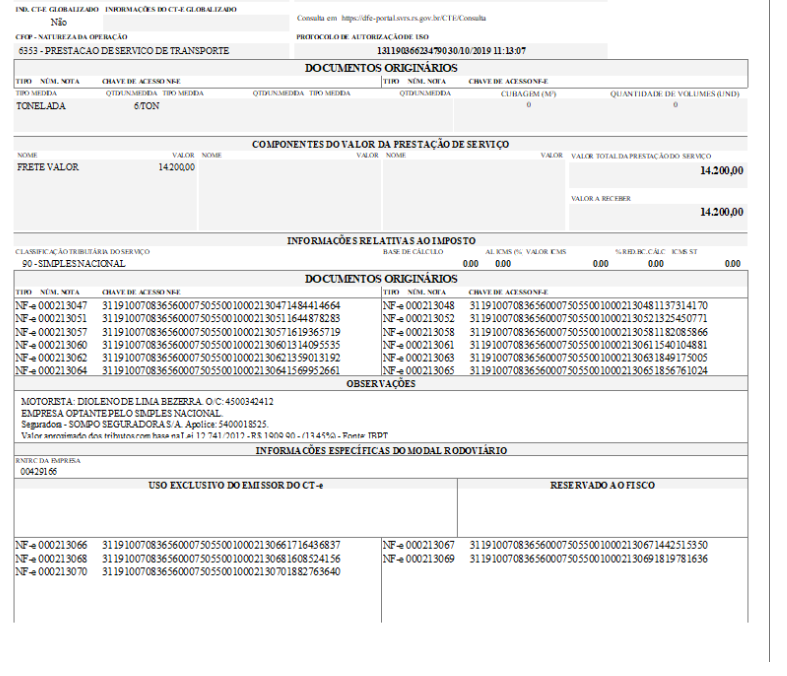Click the MOTORISTA: DIOLENO DE LIMA BEZERRA line

pos(147,401)
